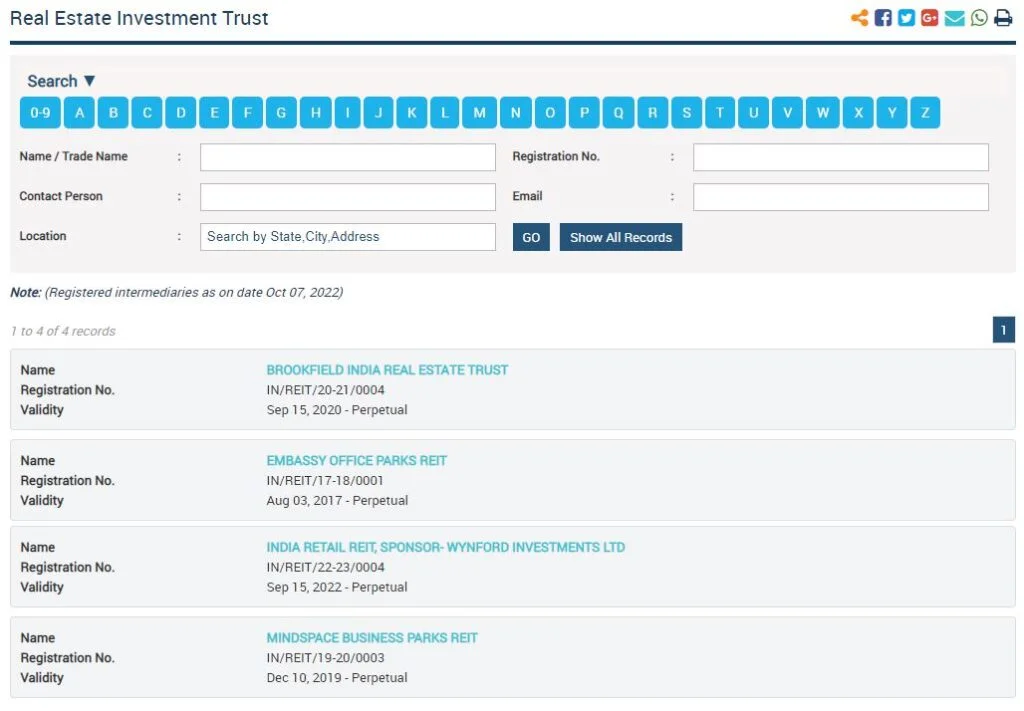Focus the Registration No. input field
1024x711 pixels.
point(841,157)
